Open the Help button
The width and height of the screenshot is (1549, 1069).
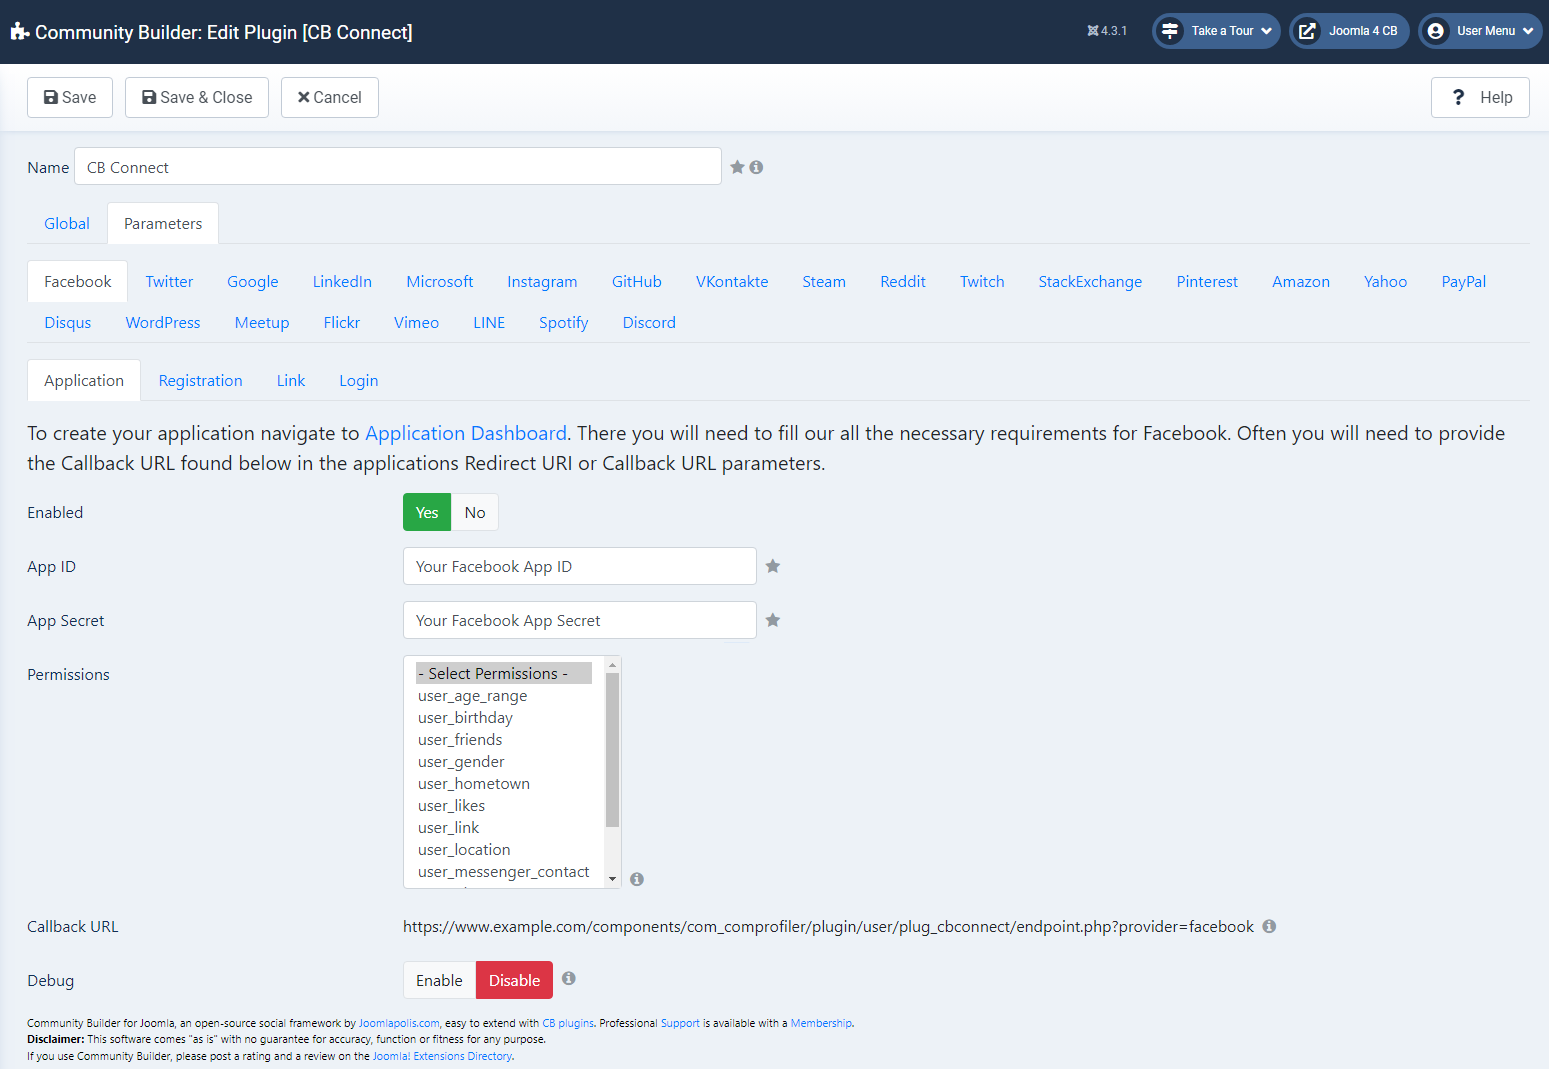tap(1480, 97)
